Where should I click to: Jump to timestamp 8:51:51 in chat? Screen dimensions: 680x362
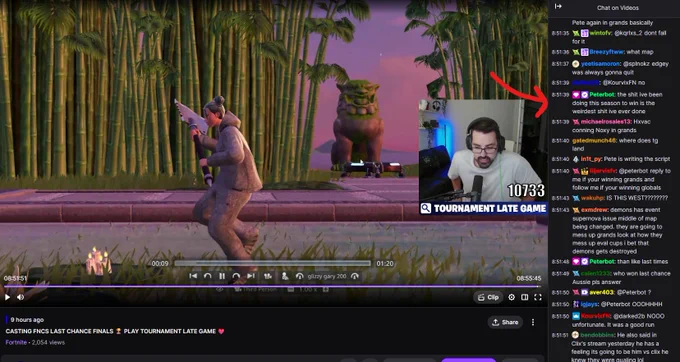[560, 336]
